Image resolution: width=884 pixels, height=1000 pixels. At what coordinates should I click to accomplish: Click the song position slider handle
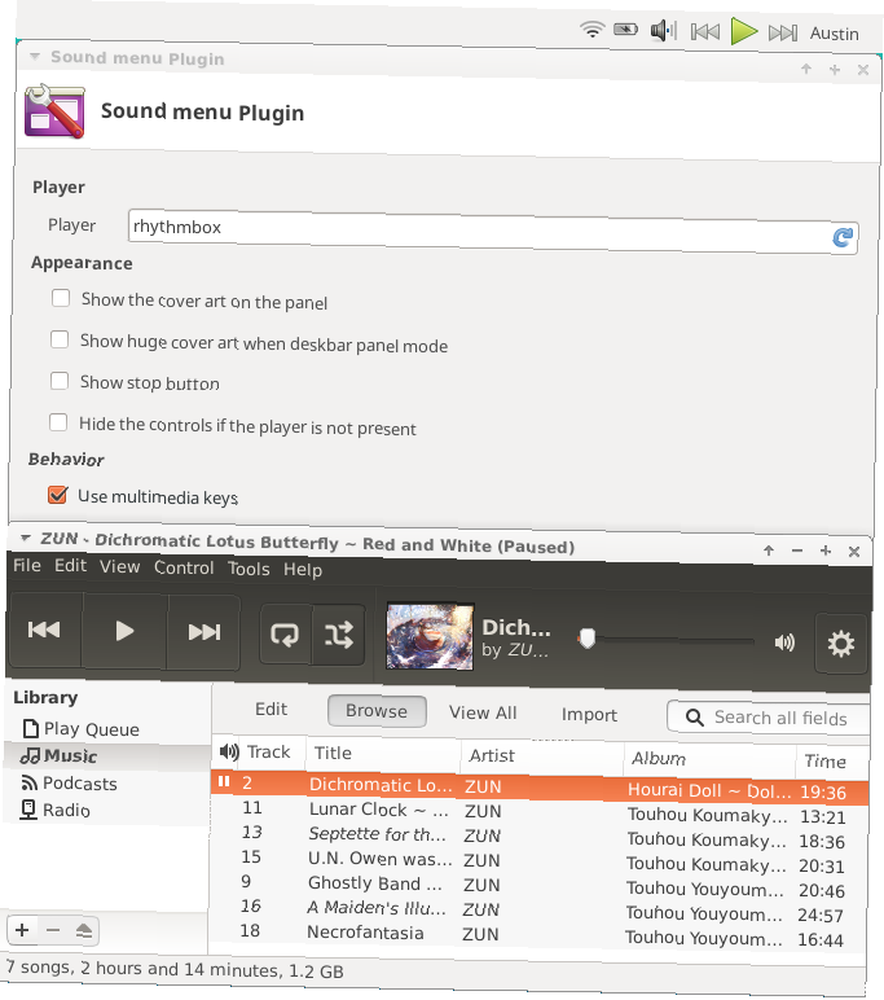click(587, 638)
